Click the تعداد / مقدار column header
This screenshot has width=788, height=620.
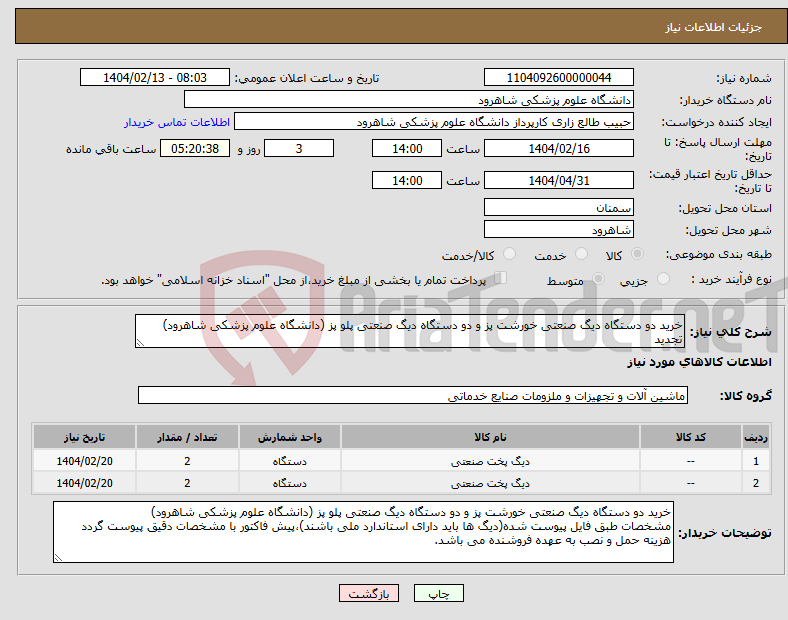pyautogui.click(x=187, y=437)
